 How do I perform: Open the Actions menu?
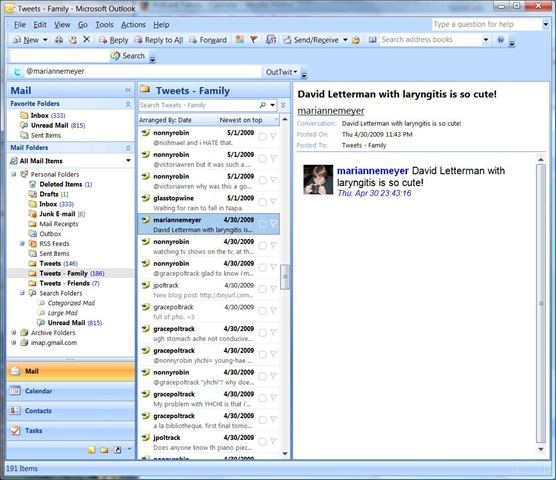click(133, 24)
